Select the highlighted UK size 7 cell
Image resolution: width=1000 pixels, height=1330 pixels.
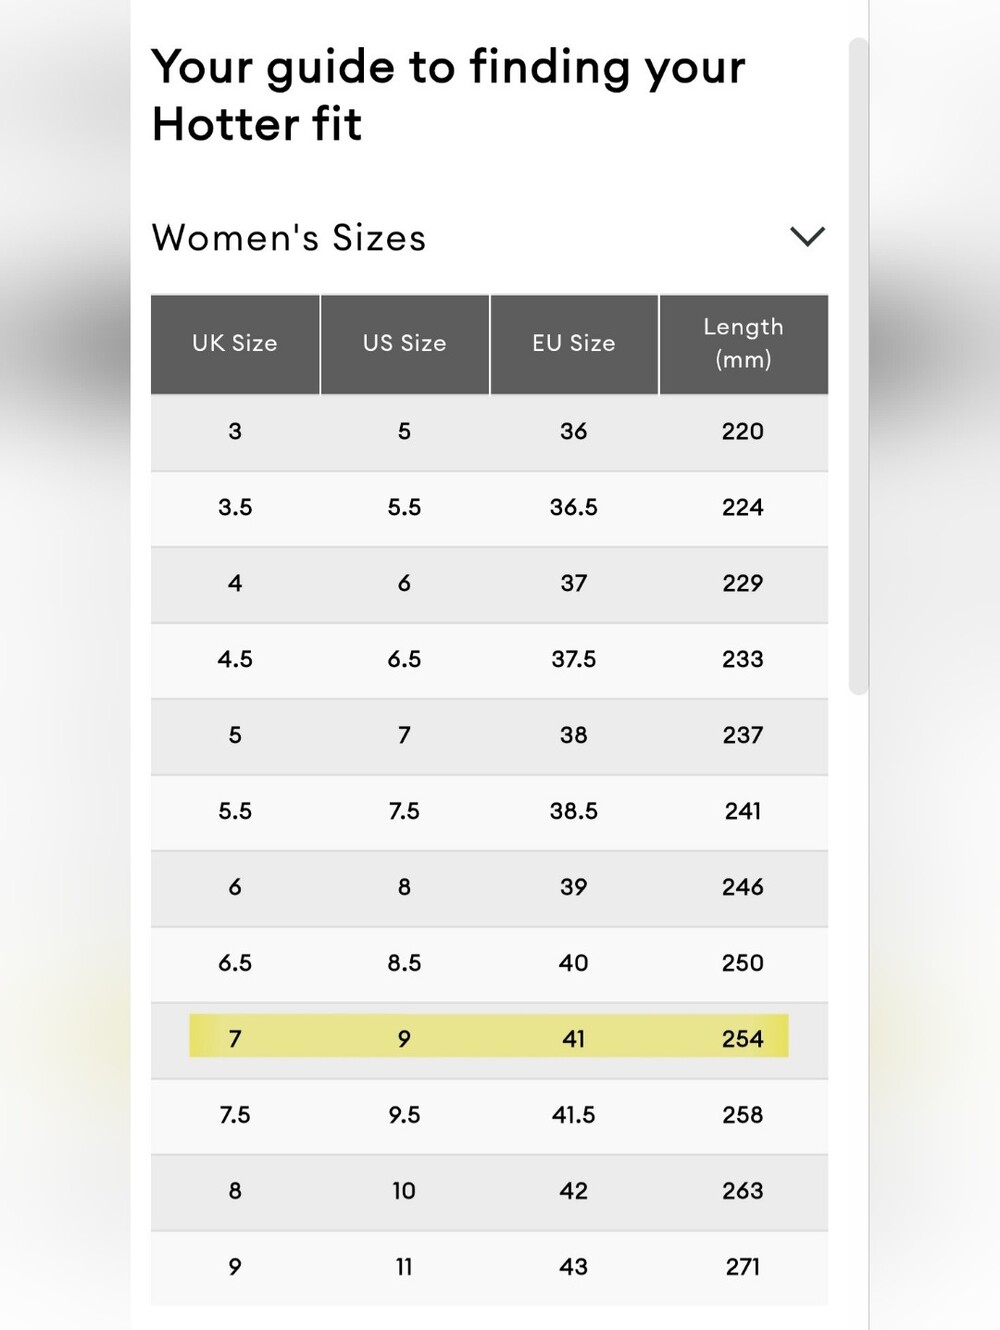235,1039
